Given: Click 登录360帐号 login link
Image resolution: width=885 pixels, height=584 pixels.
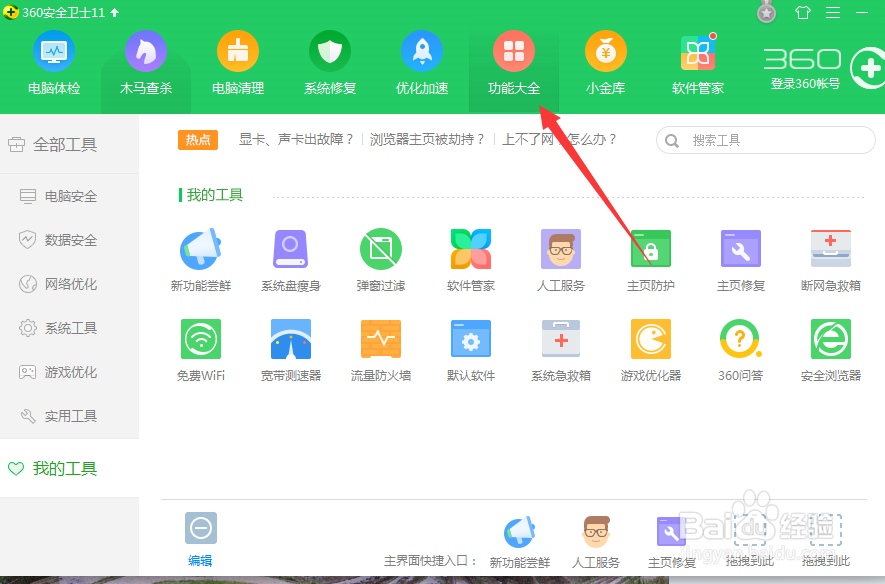Looking at the screenshot, I should pos(805,84).
